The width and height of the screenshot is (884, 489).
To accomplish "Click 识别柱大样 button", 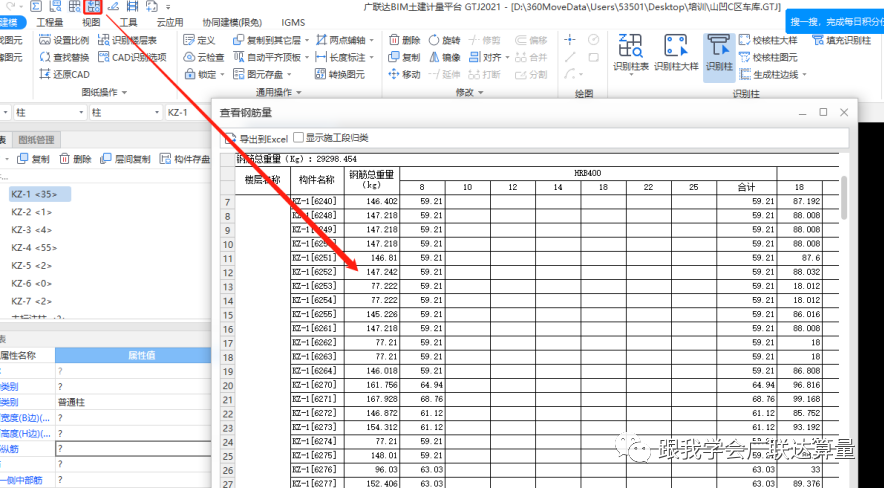I will click(675, 52).
